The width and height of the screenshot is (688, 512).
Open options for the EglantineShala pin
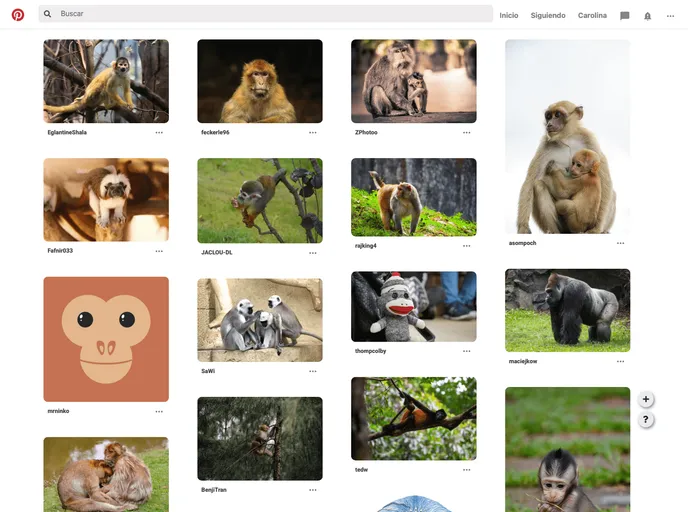159,132
